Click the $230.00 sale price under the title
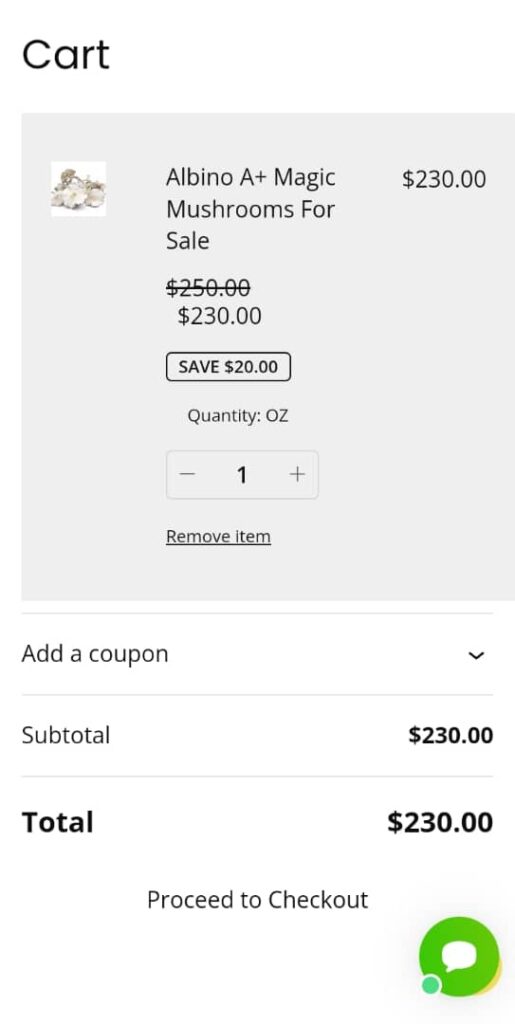The width and height of the screenshot is (515, 1024). click(220, 316)
